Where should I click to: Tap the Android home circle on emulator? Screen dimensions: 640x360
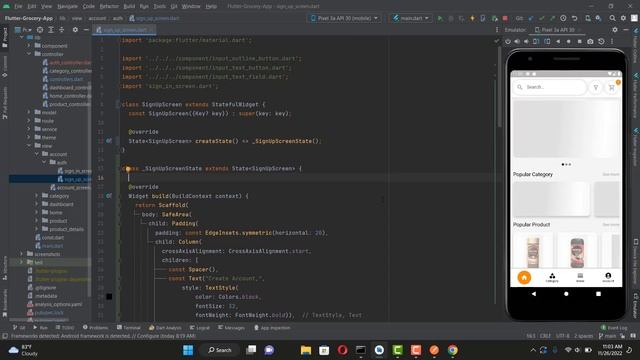click(566, 293)
